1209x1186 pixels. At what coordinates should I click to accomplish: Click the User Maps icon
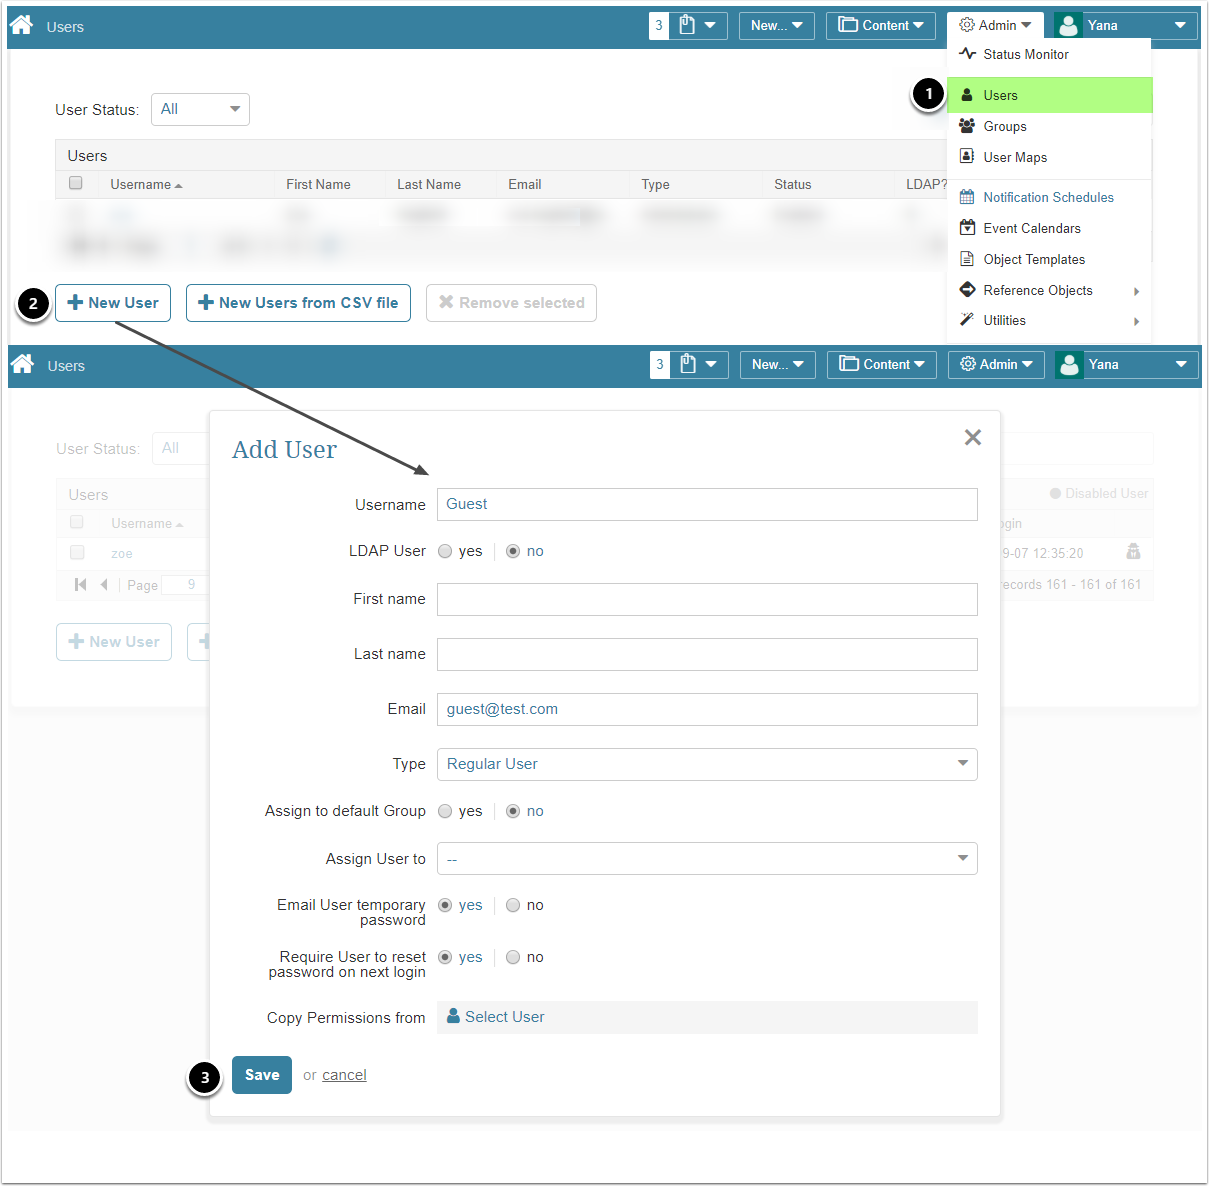[967, 156]
